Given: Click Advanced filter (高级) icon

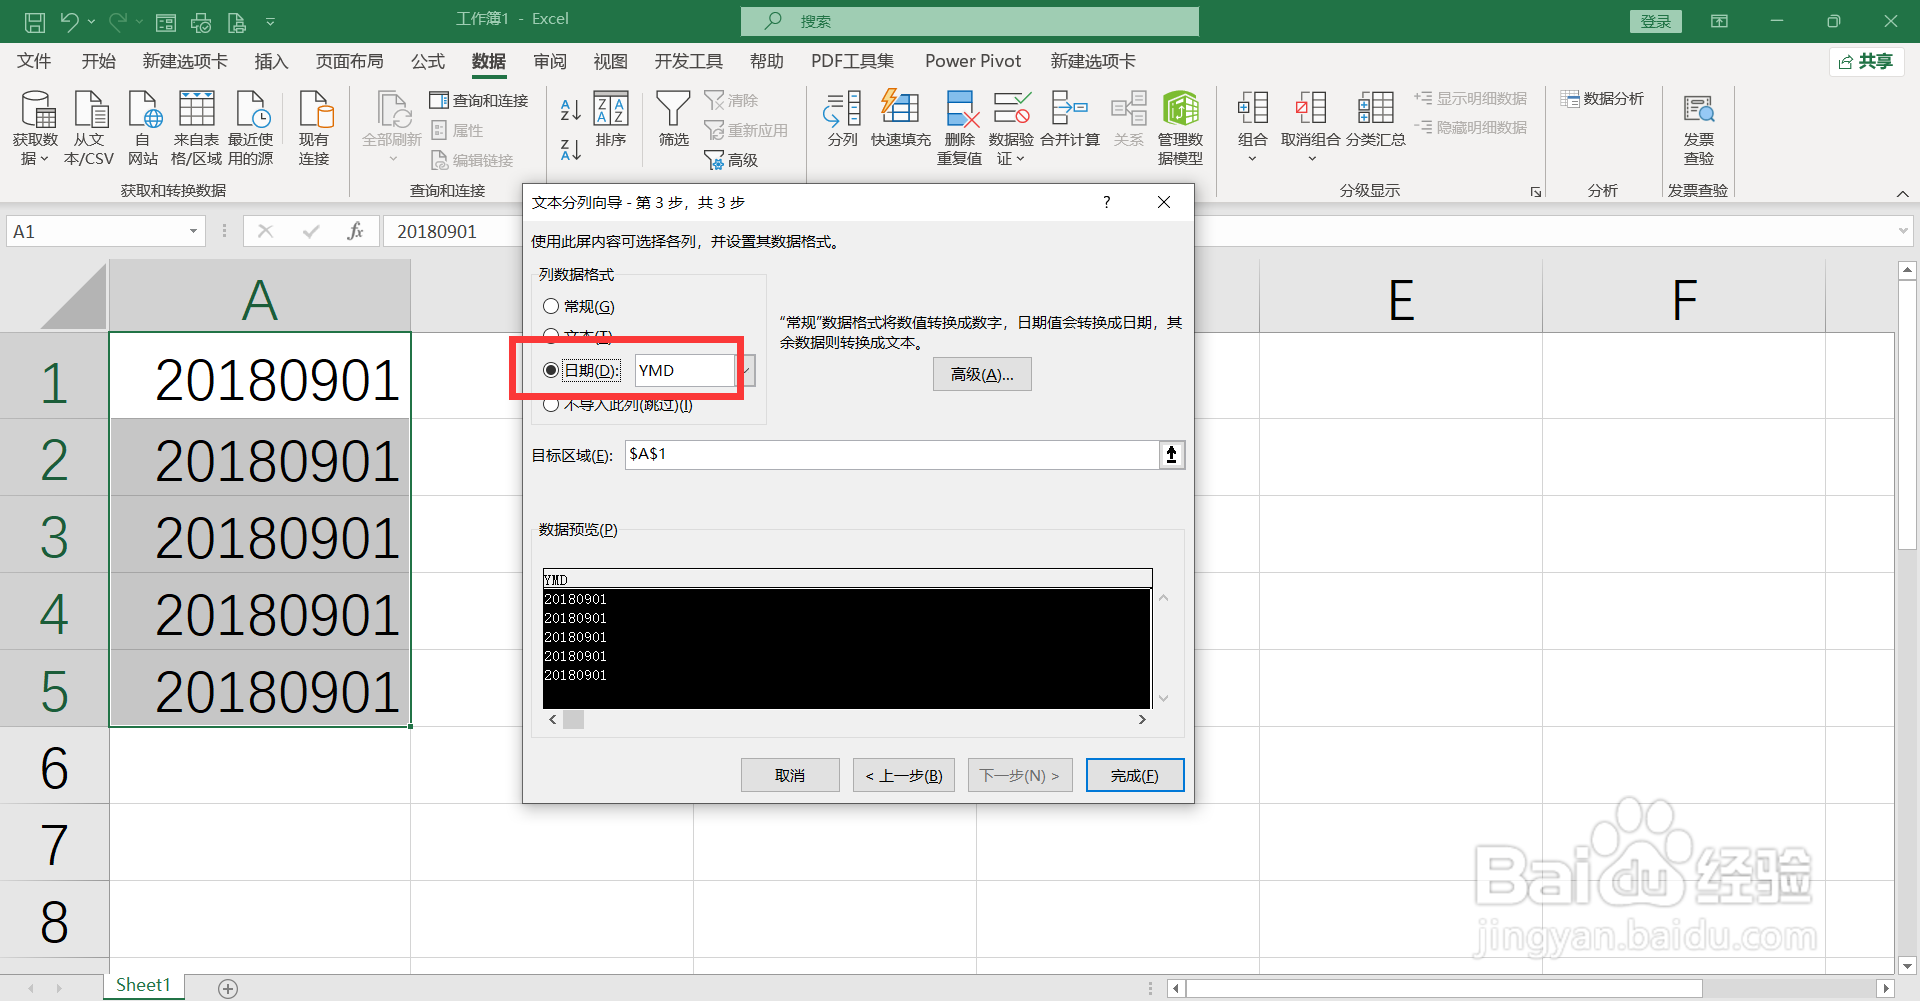Looking at the screenshot, I should (731, 160).
